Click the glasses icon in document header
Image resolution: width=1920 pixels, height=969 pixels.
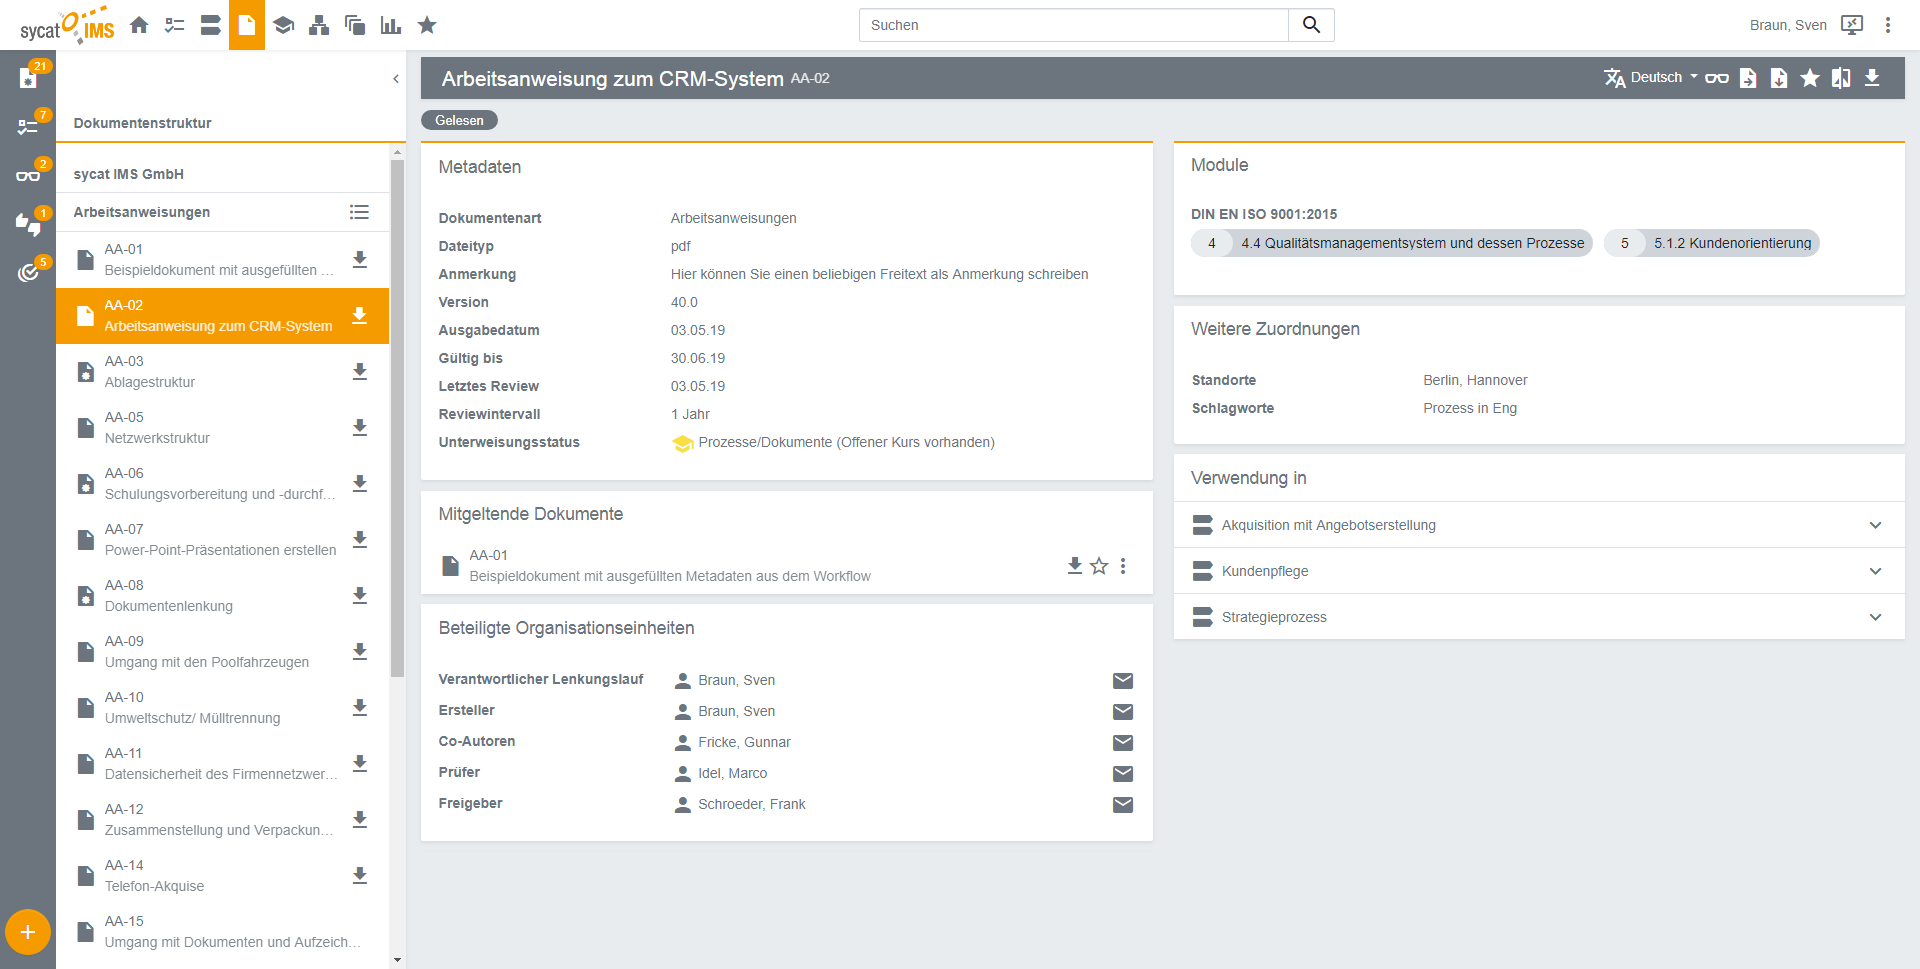click(x=1717, y=78)
